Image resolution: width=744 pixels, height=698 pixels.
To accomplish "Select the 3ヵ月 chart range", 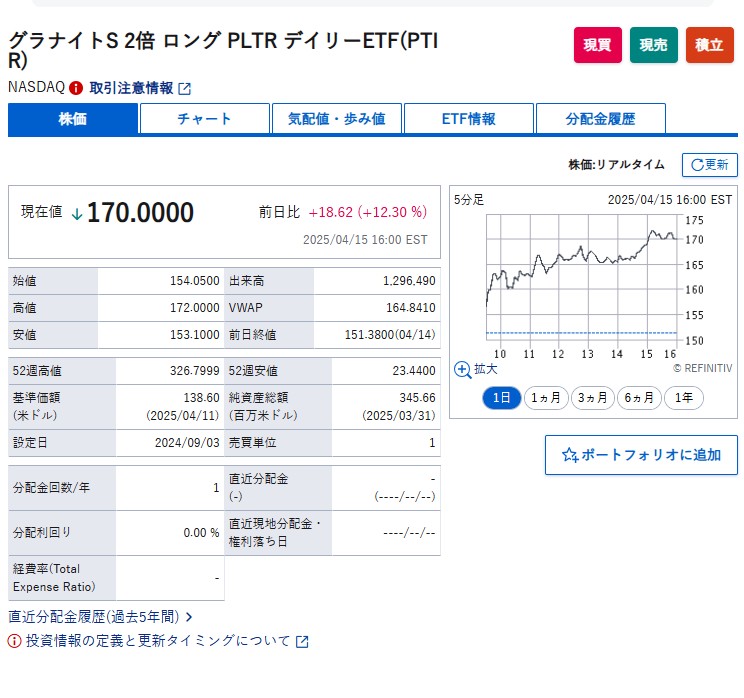I will 593,398.
